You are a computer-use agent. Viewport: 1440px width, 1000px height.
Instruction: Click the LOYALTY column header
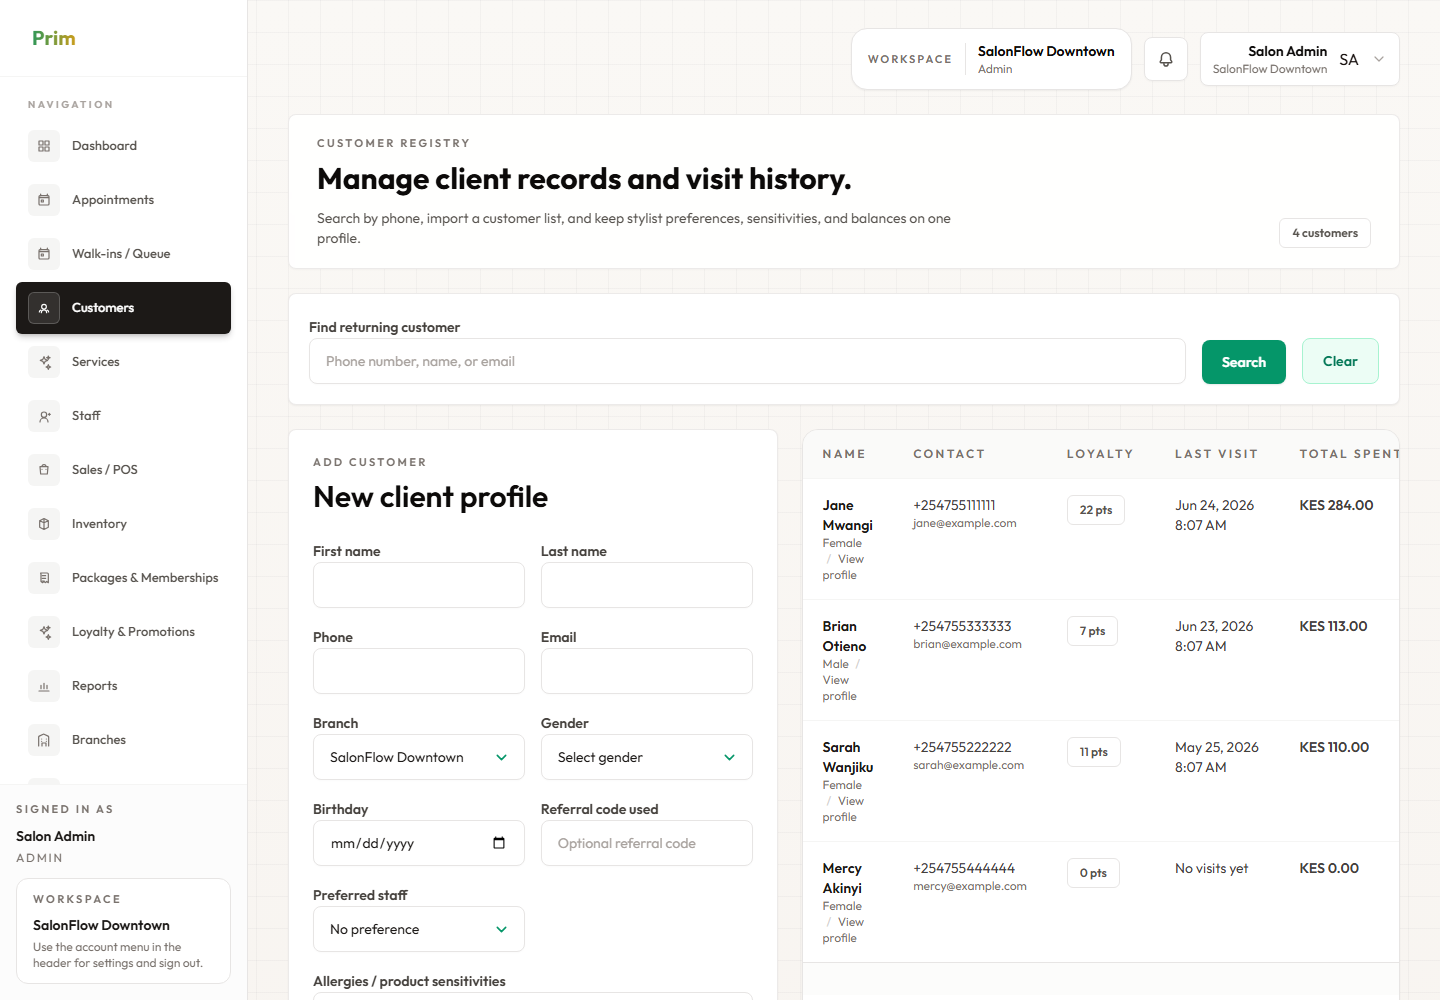1100,454
